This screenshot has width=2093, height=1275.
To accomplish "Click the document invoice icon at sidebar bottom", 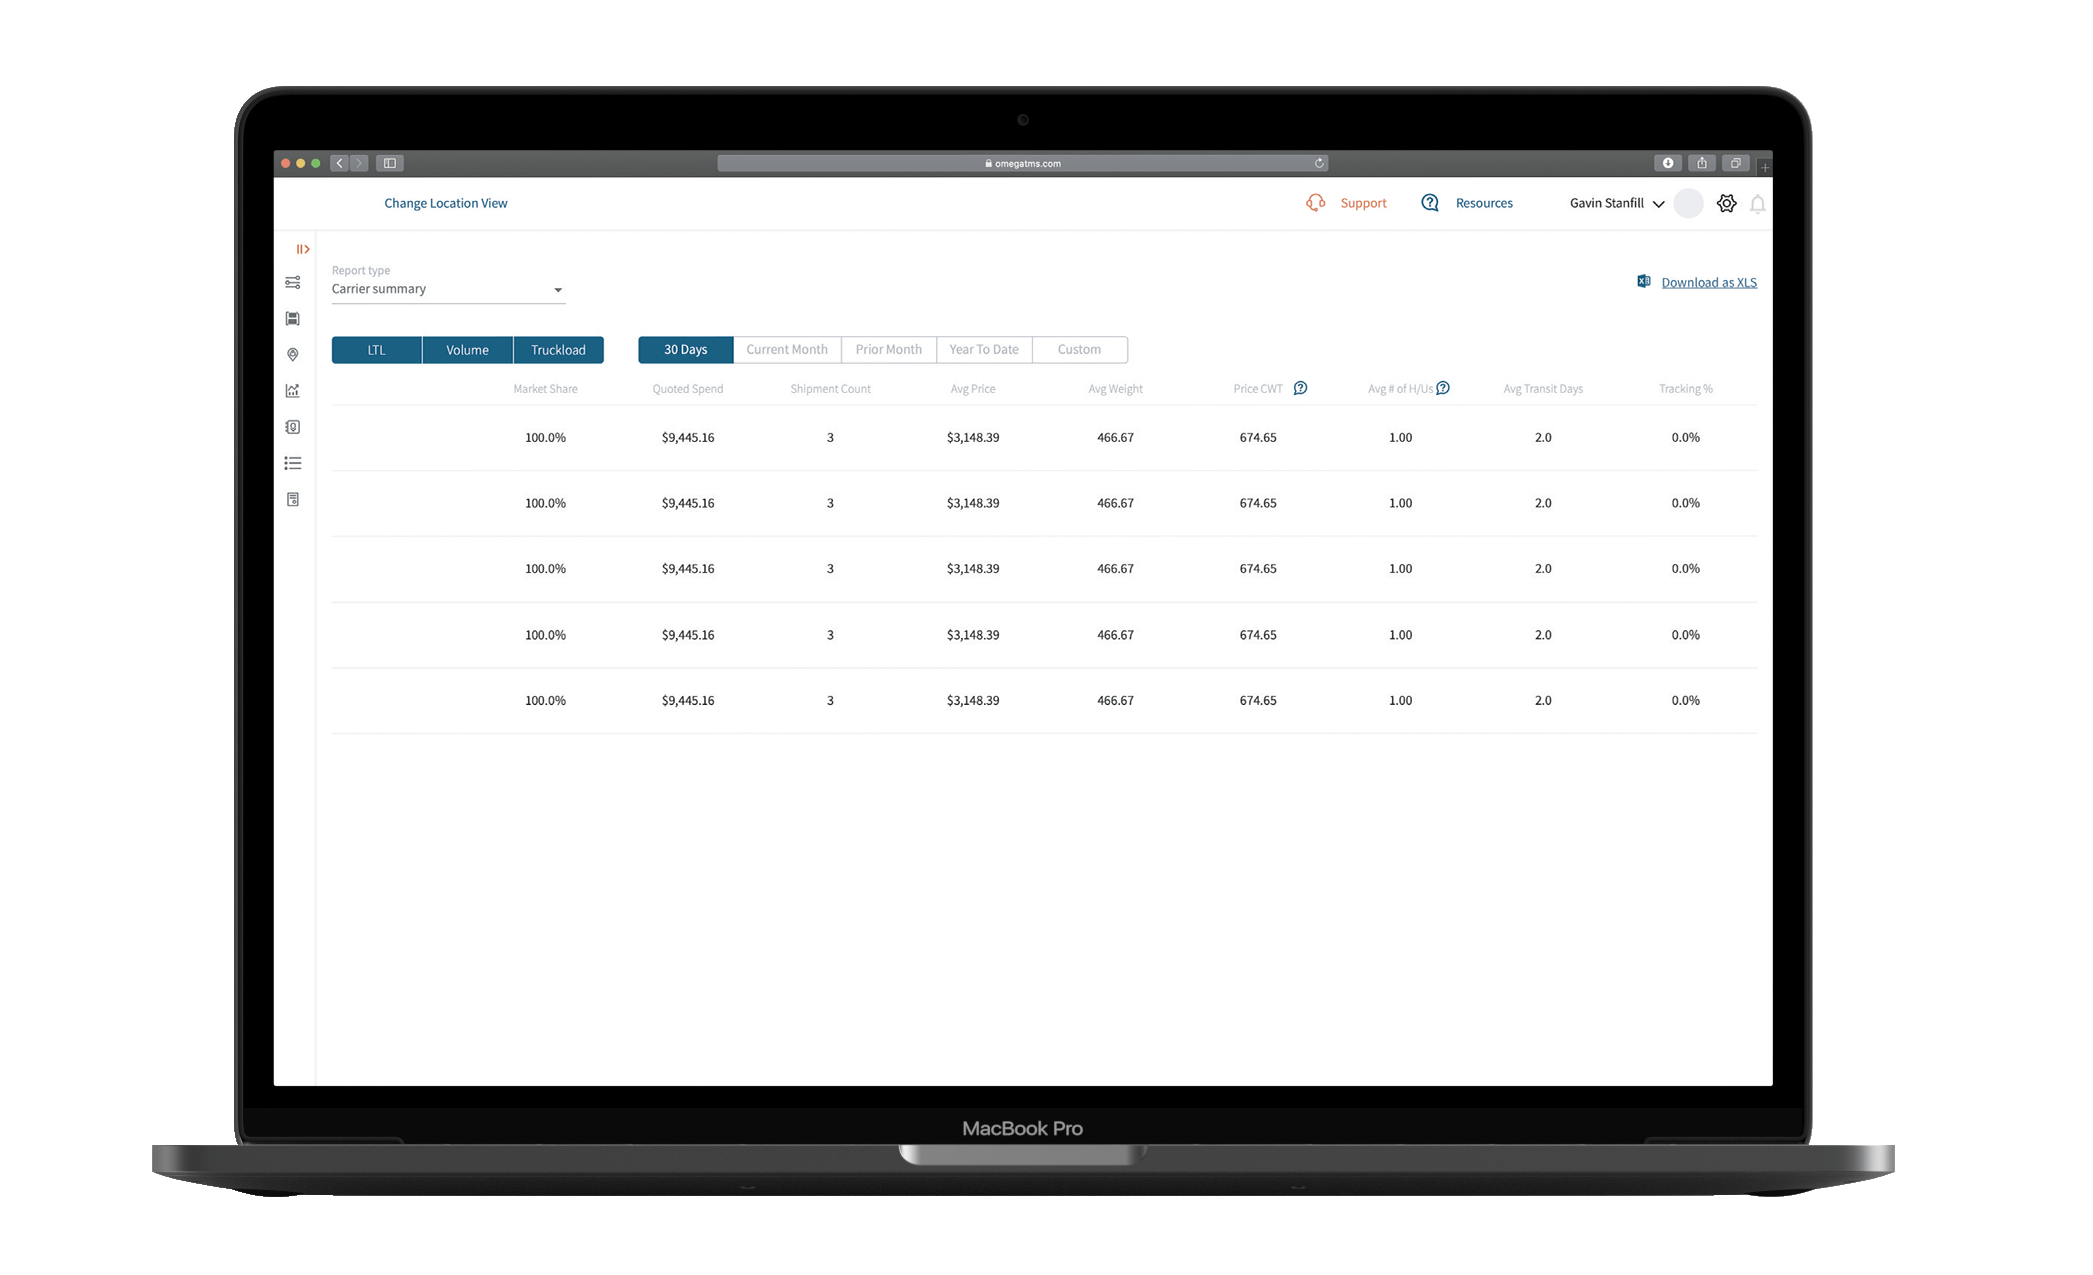I will click(x=293, y=499).
